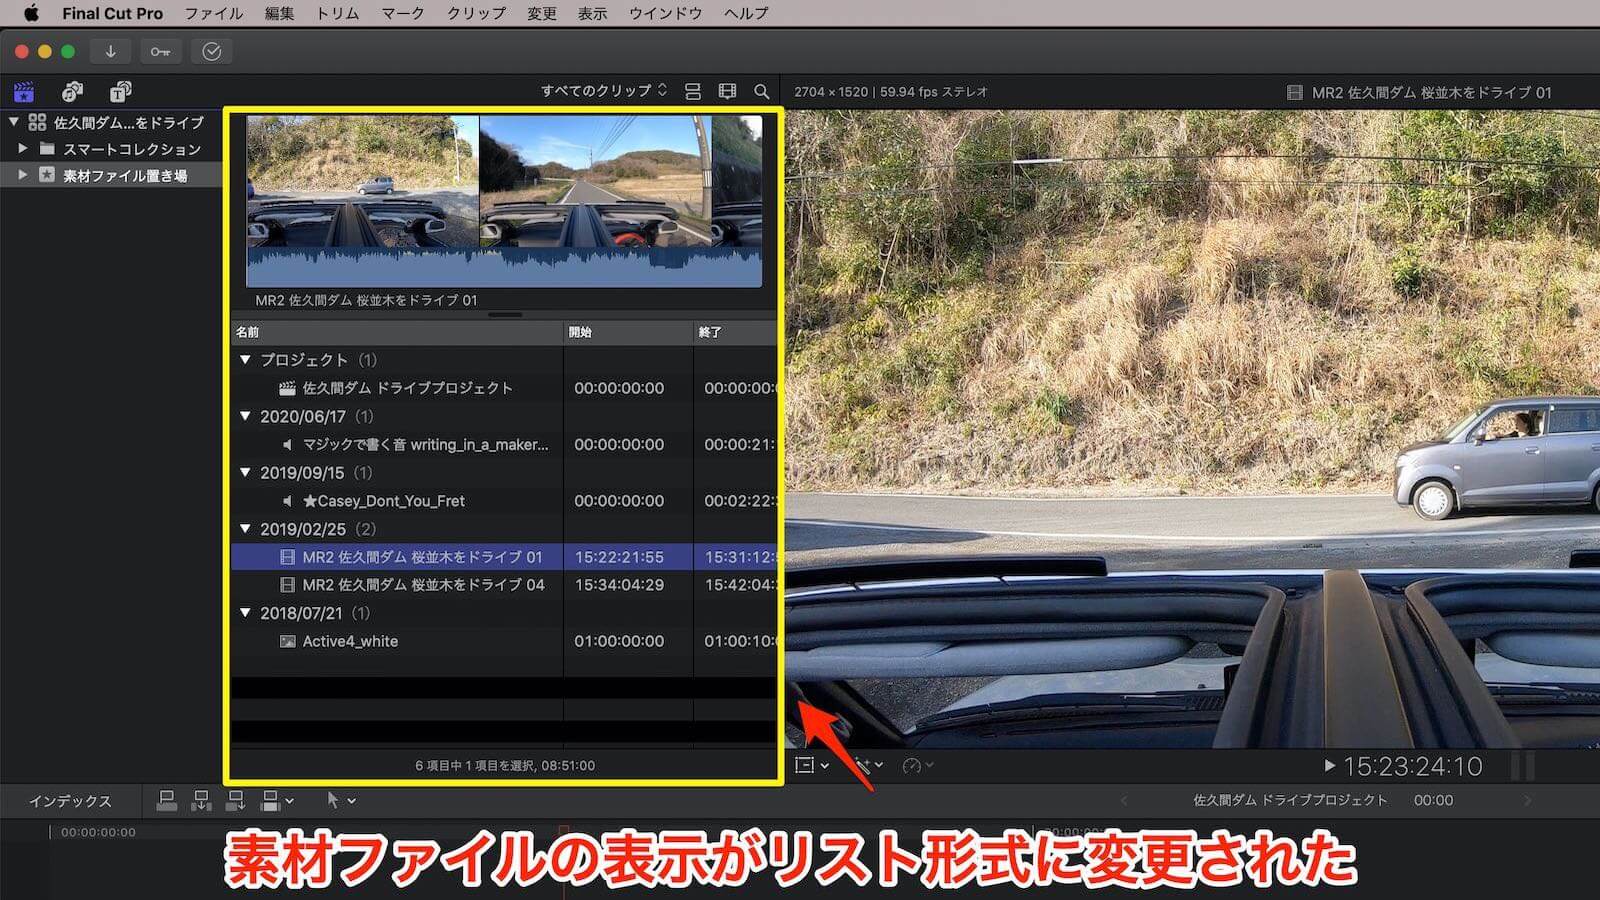Select the 素材ファイル置き場 event
Screen dimensions: 1600x900
click(110, 175)
